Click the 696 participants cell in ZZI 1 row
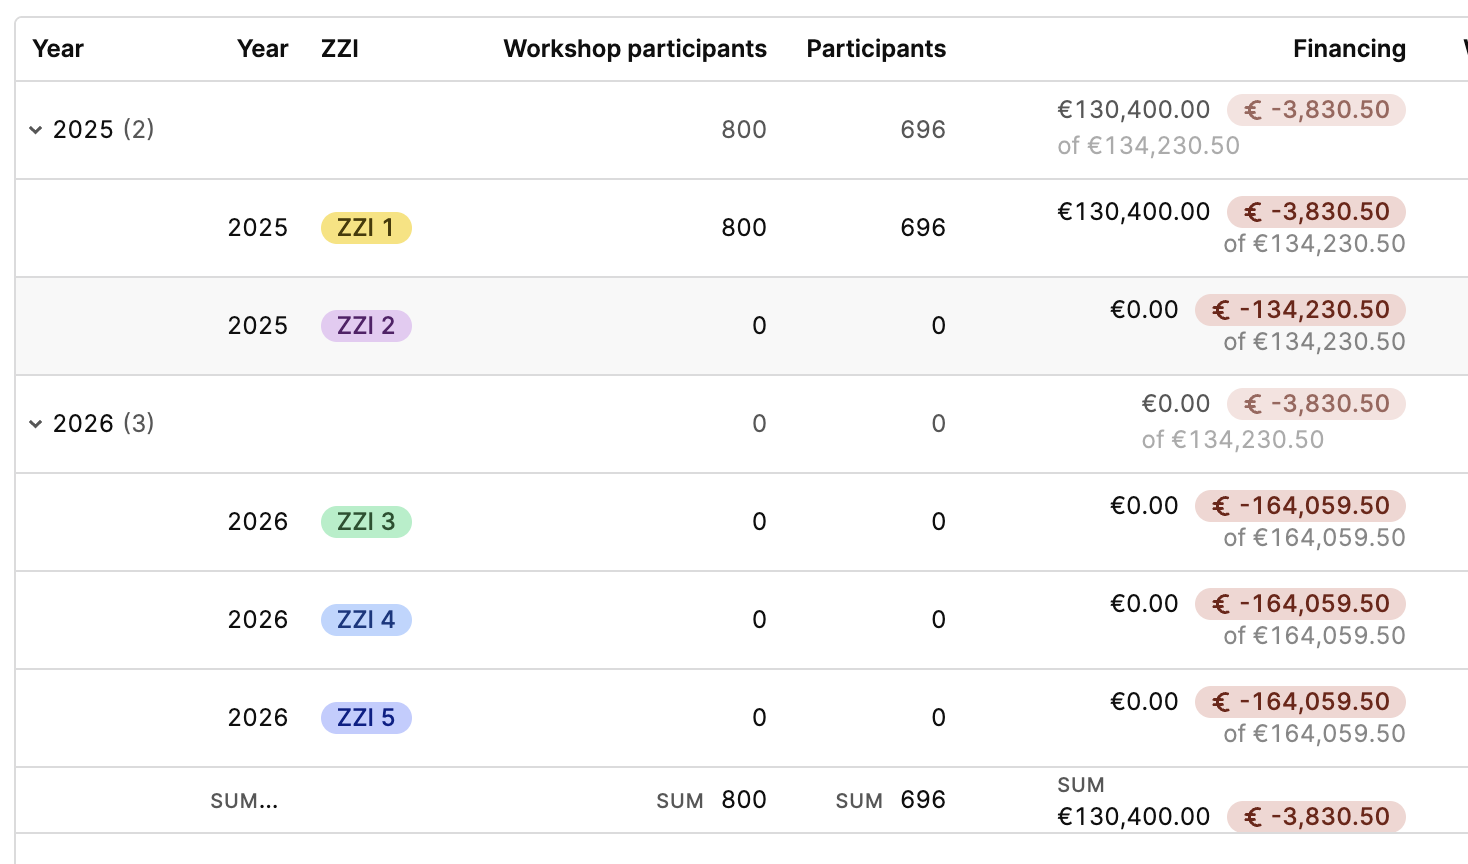This screenshot has width=1468, height=864. coord(923,228)
